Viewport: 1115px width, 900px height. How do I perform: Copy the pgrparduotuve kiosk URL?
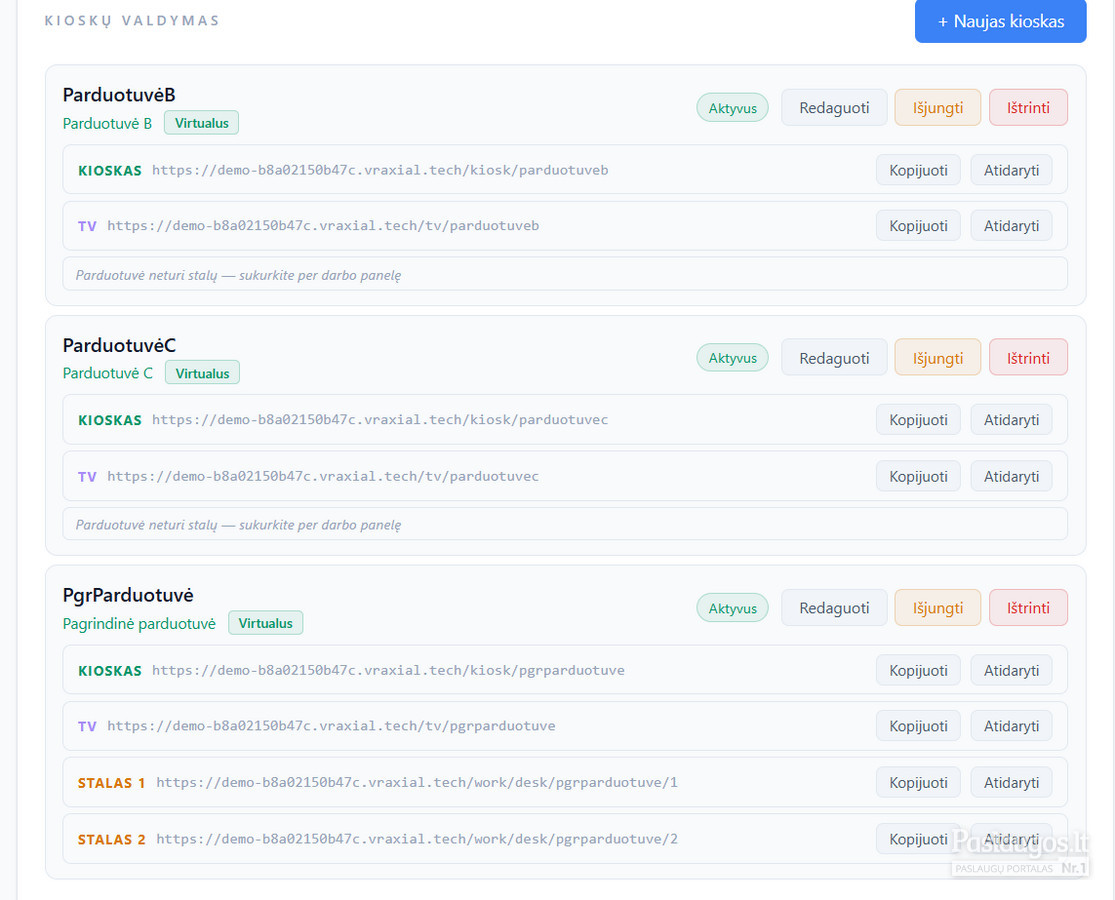(918, 670)
